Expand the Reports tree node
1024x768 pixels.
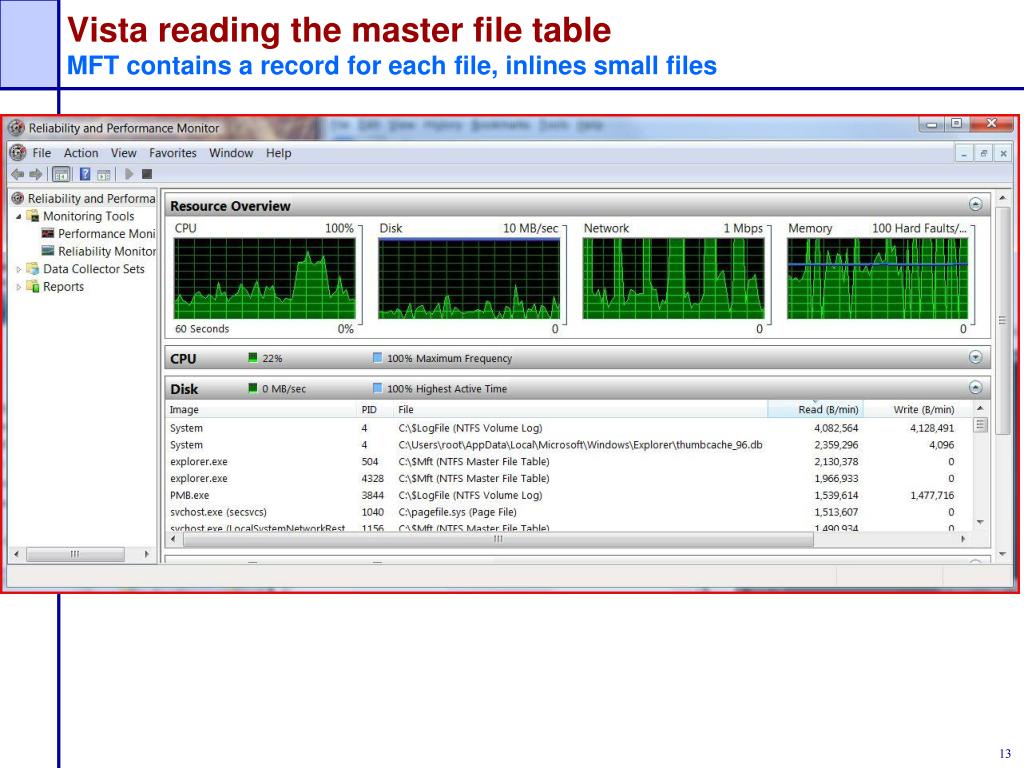(x=18, y=286)
